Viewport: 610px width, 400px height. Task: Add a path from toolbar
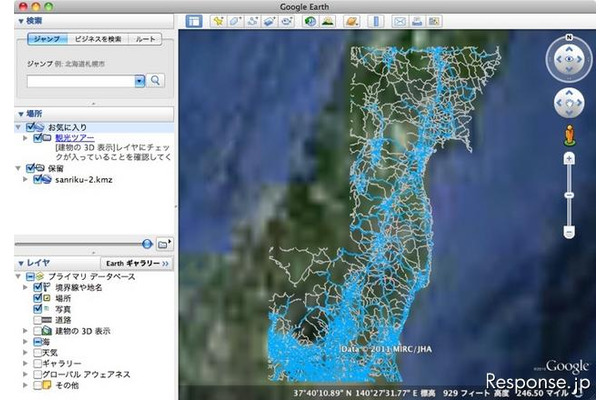[x=252, y=21]
